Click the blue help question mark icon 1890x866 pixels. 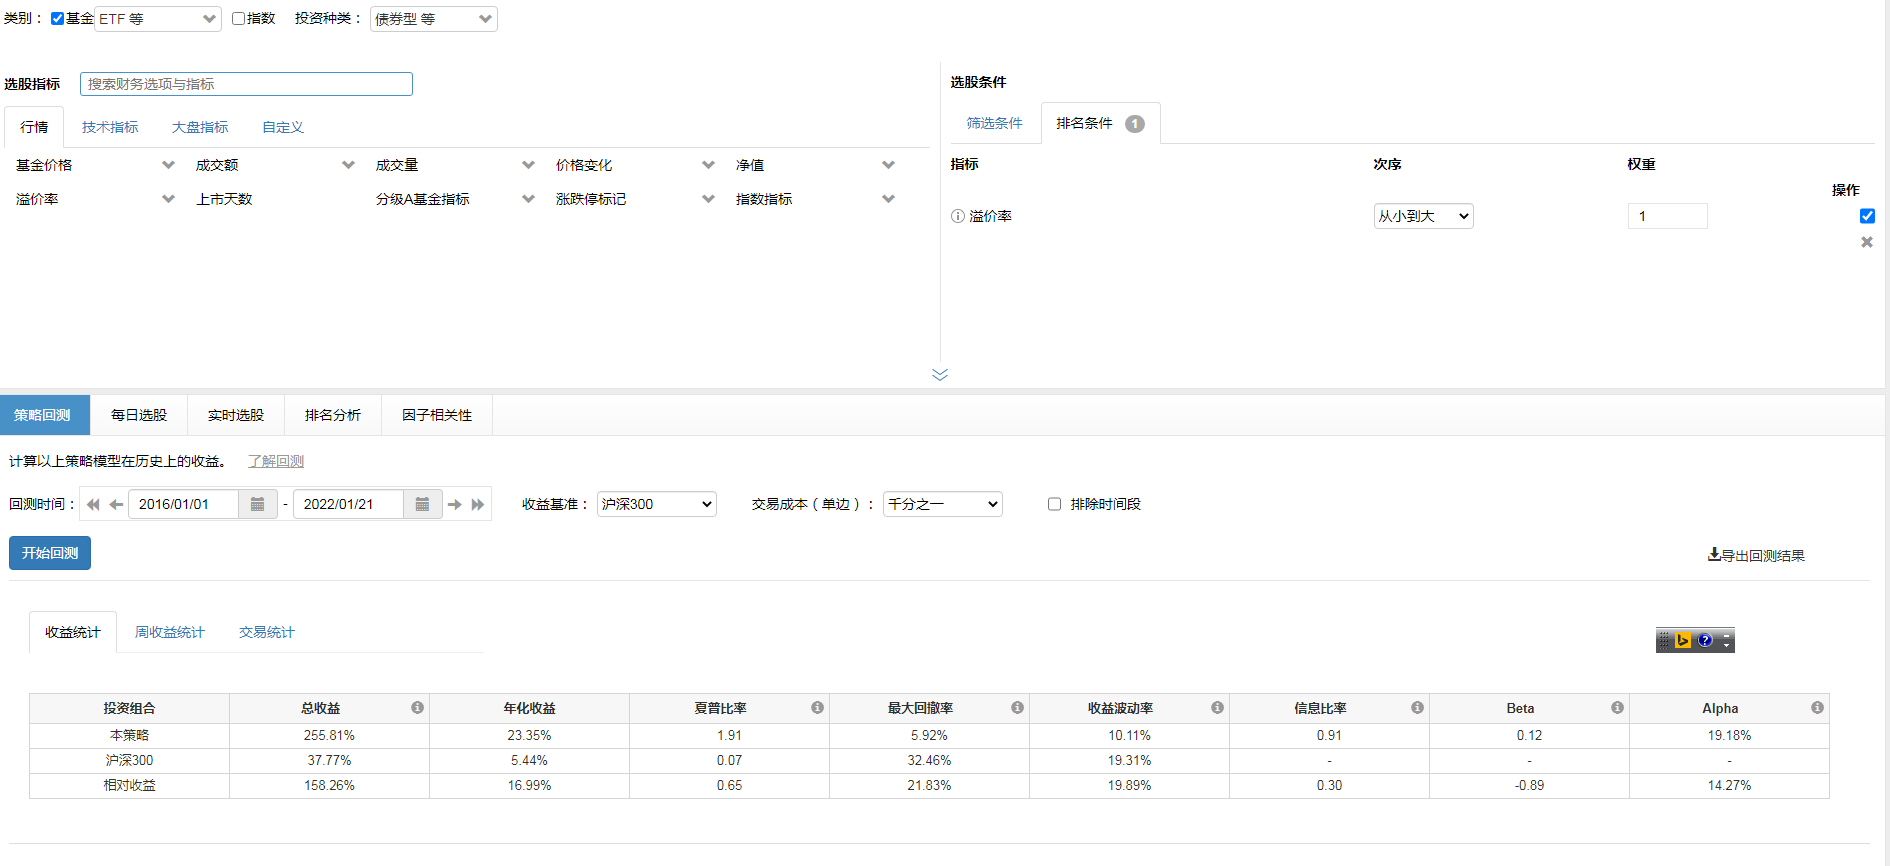click(1705, 640)
